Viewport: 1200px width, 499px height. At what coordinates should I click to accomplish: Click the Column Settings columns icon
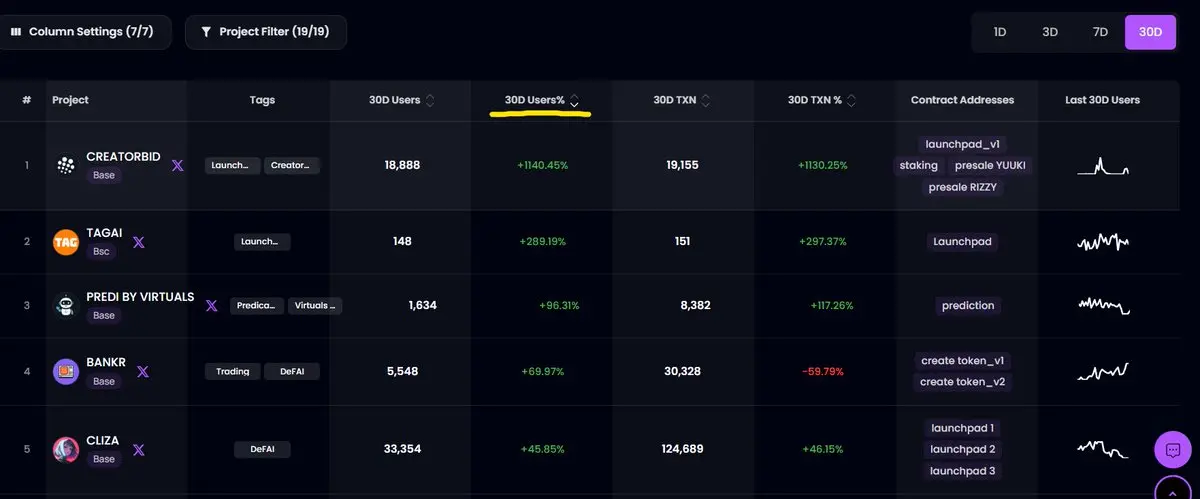(16, 32)
